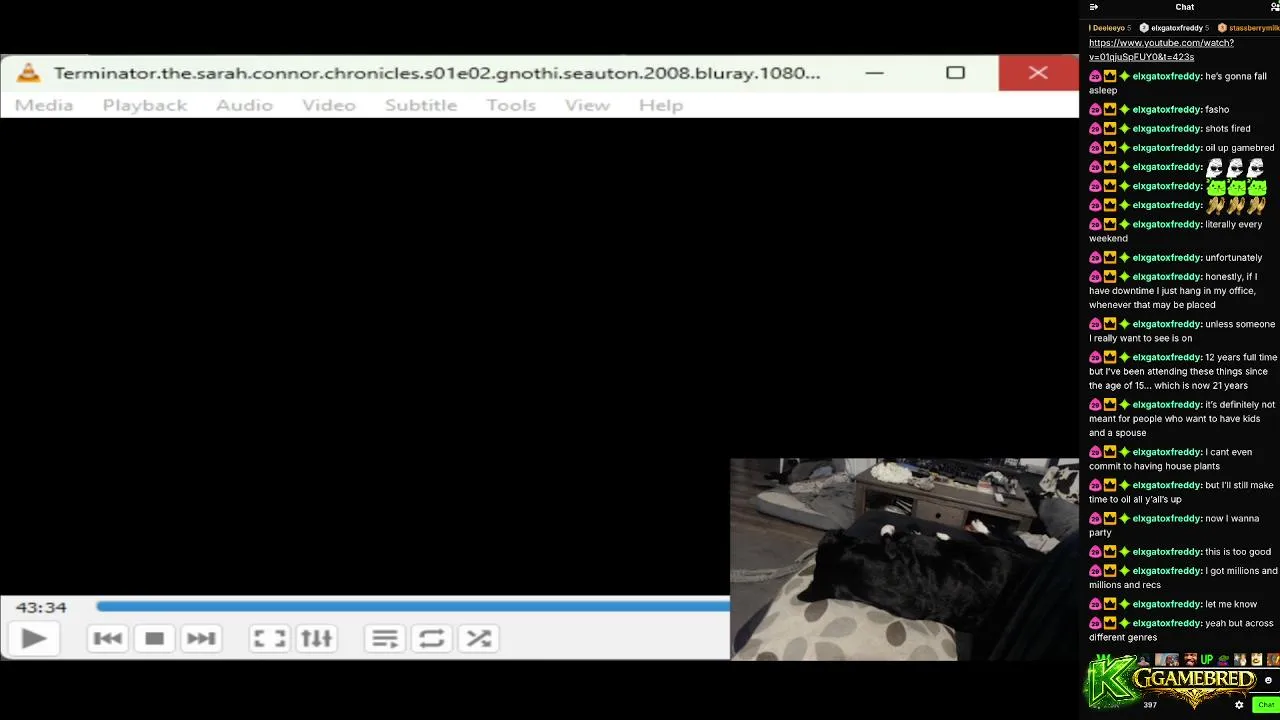Open the Tools menu
This screenshot has width=1280, height=720.
coord(511,105)
